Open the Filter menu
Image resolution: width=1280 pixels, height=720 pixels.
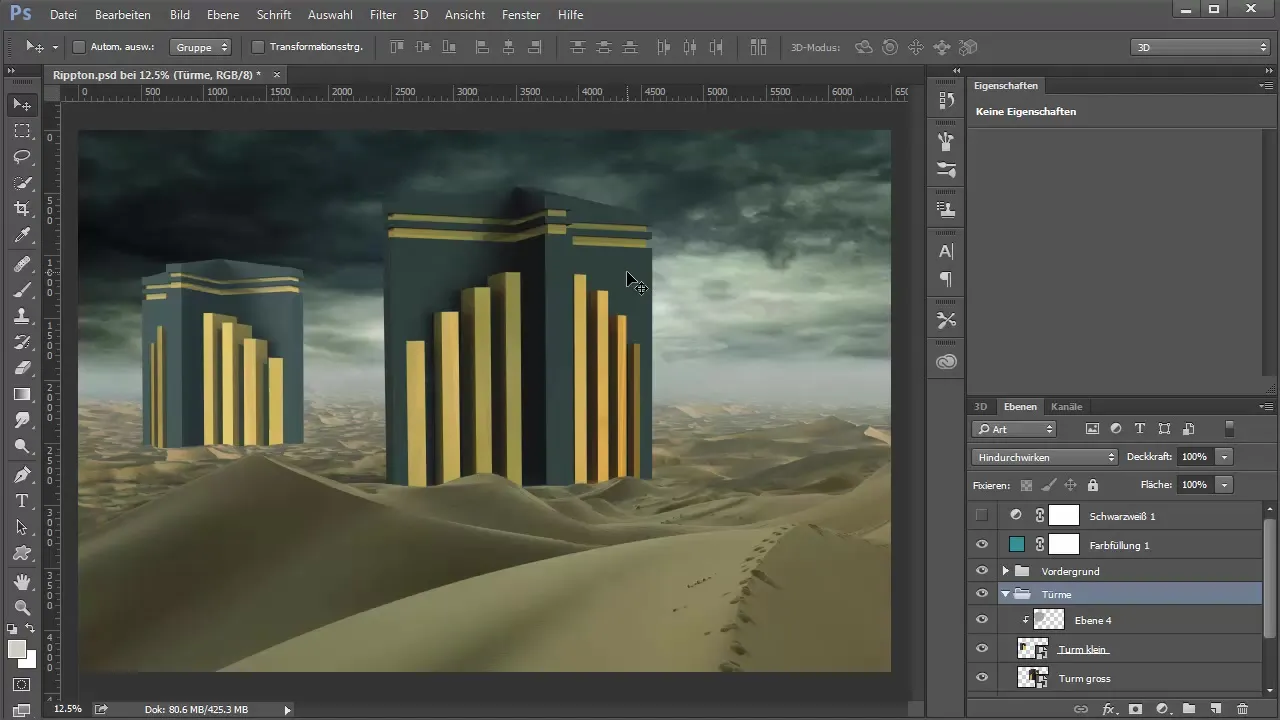(383, 15)
